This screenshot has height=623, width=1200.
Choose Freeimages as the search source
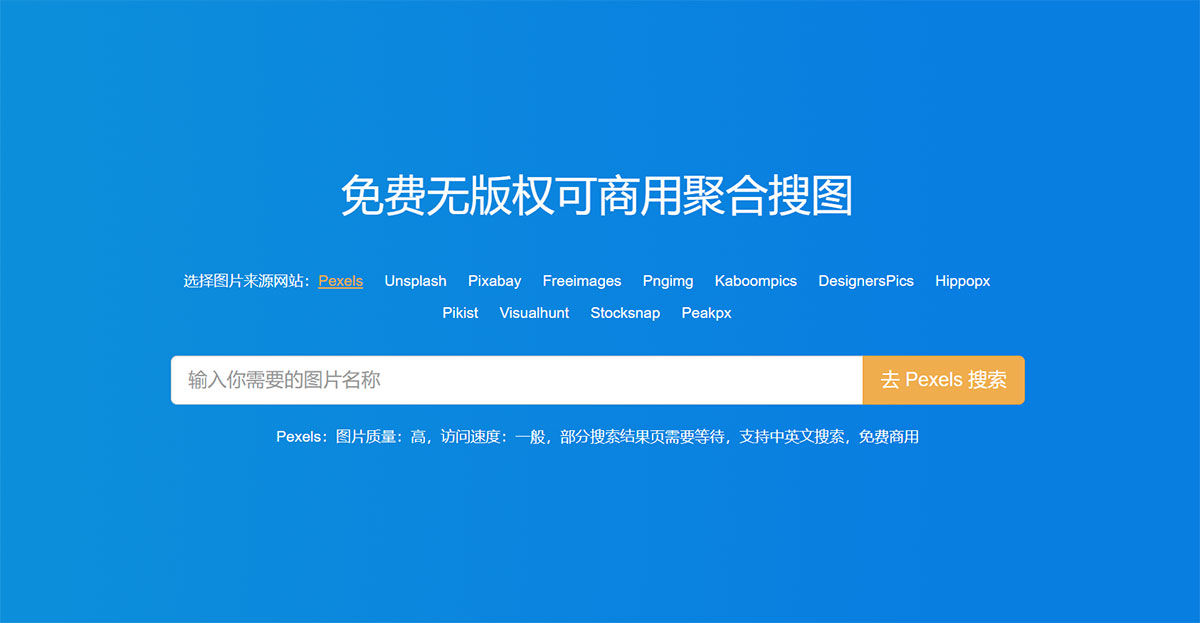pyautogui.click(x=582, y=281)
